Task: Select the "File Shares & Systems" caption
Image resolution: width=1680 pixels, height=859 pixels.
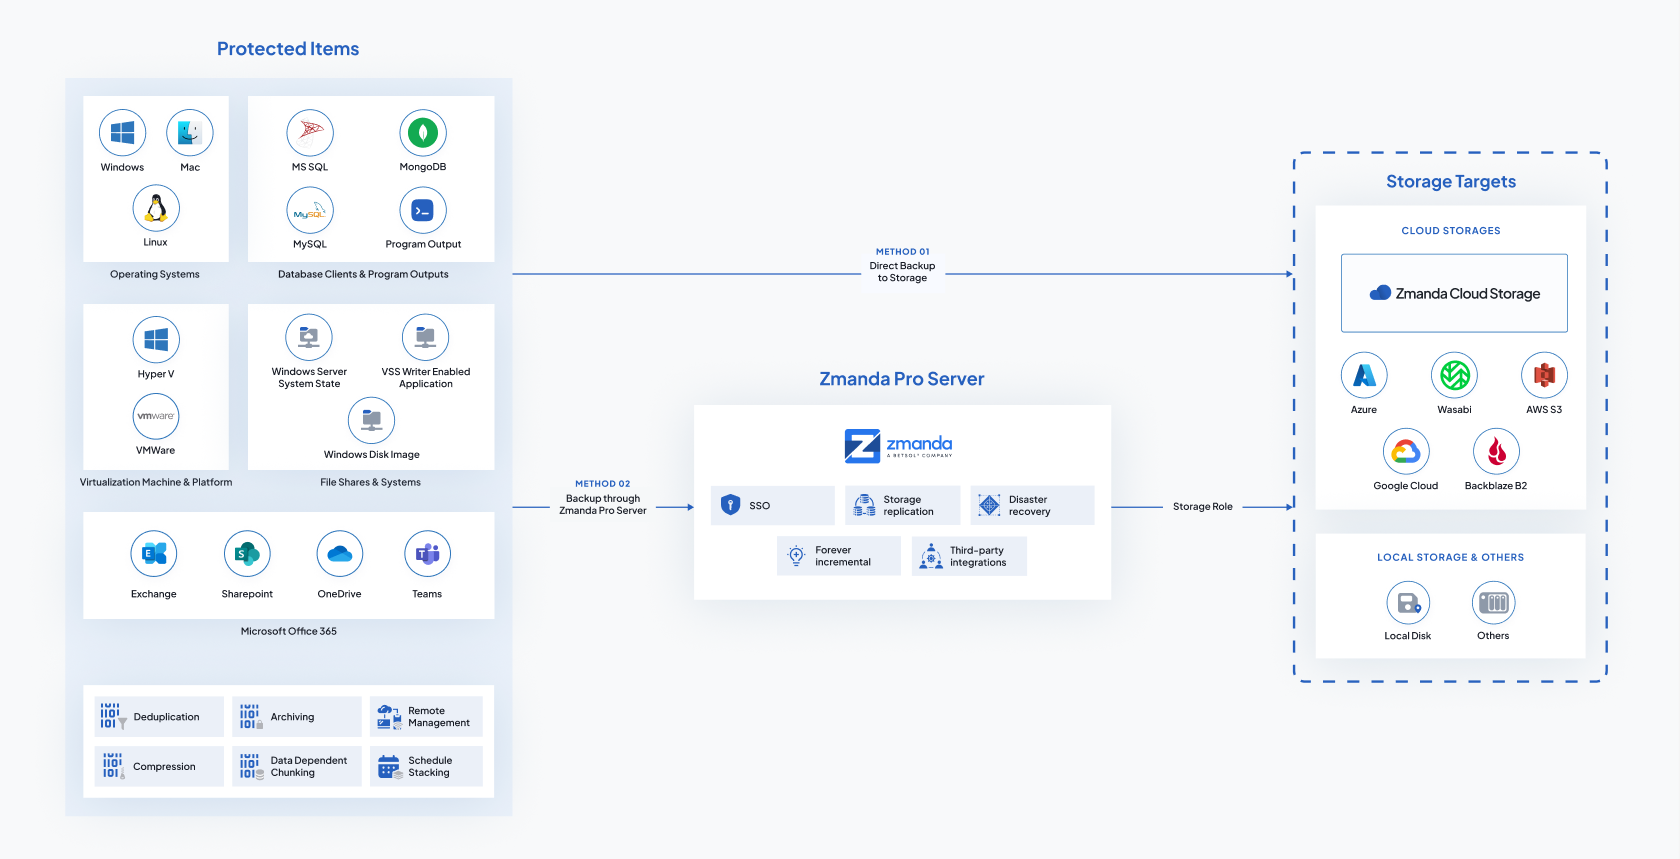Action: (370, 482)
